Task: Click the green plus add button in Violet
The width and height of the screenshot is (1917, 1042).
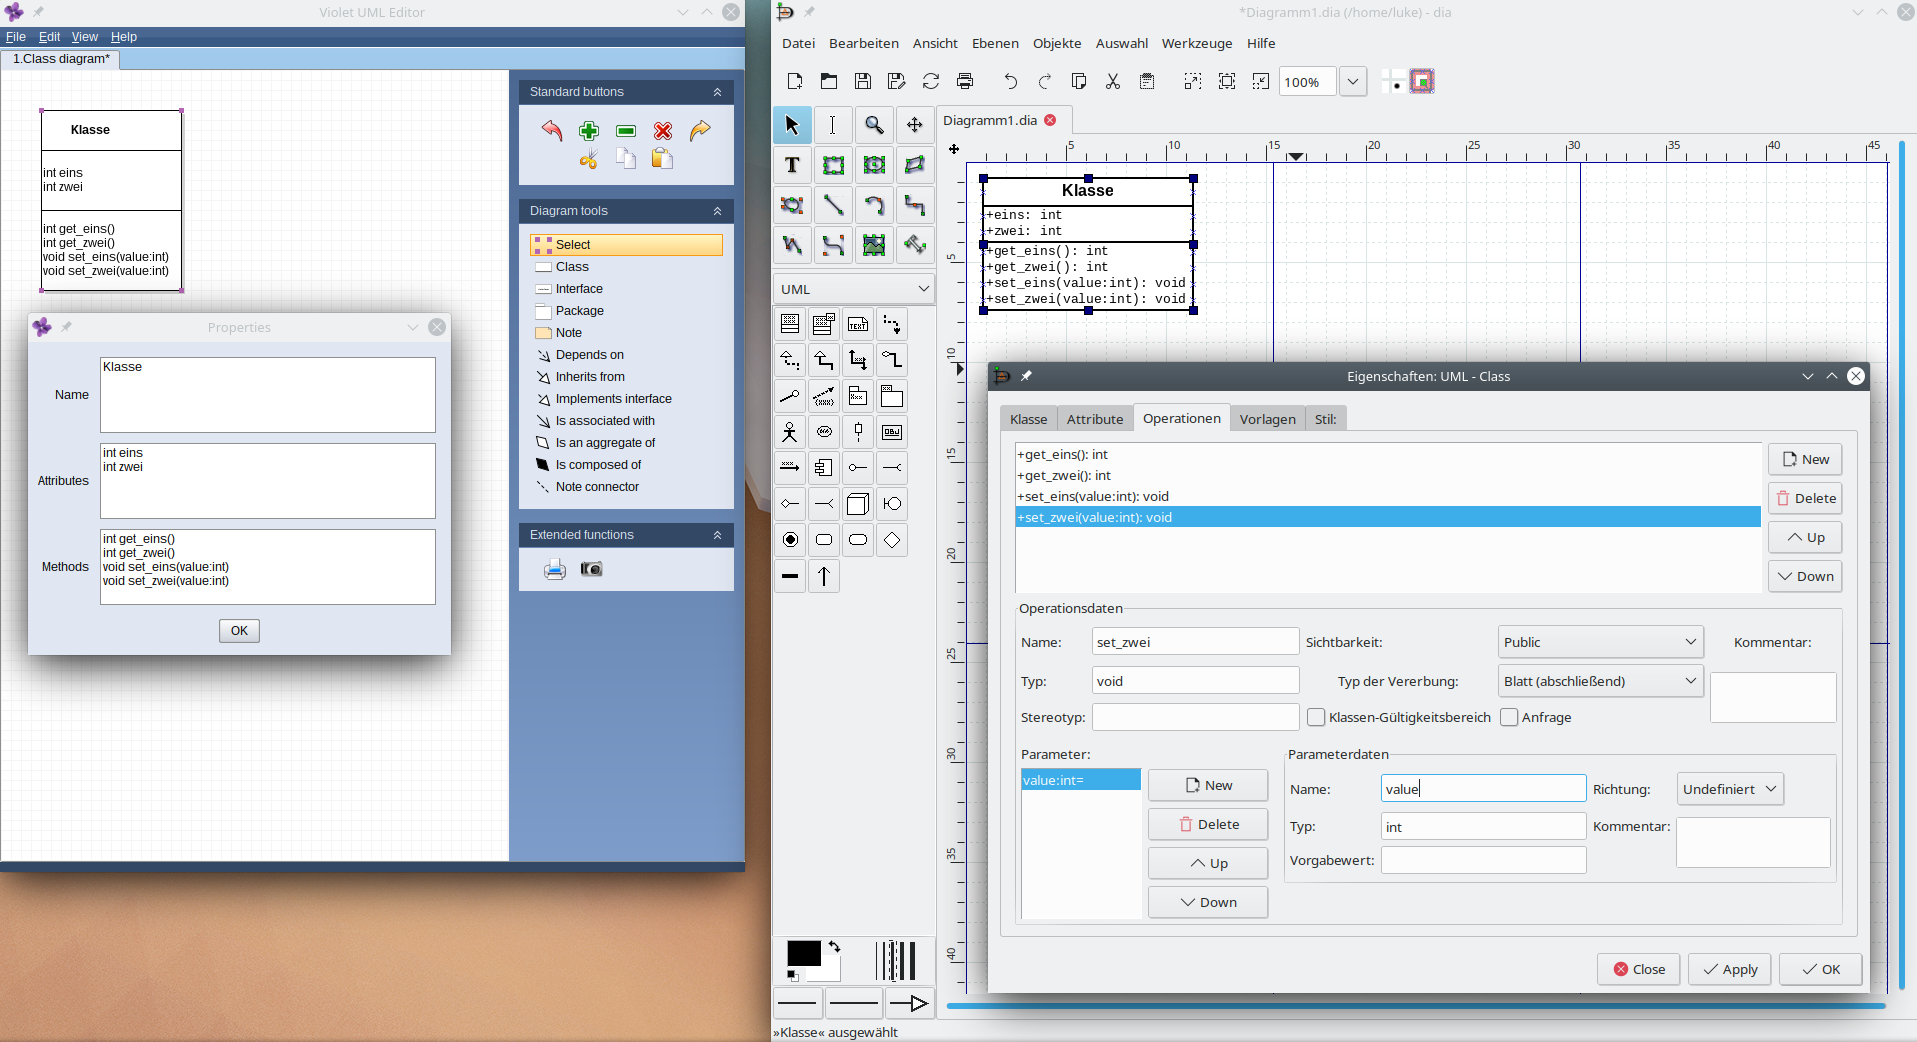Action: pyautogui.click(x=589, y=130)
